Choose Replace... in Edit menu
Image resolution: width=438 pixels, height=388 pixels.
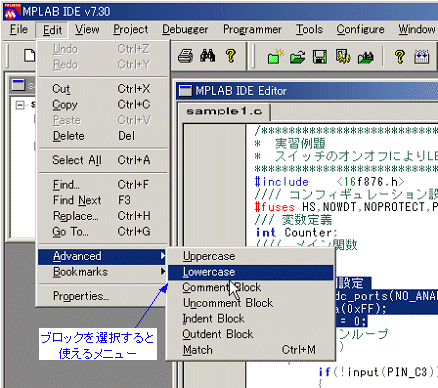[102, 216]
